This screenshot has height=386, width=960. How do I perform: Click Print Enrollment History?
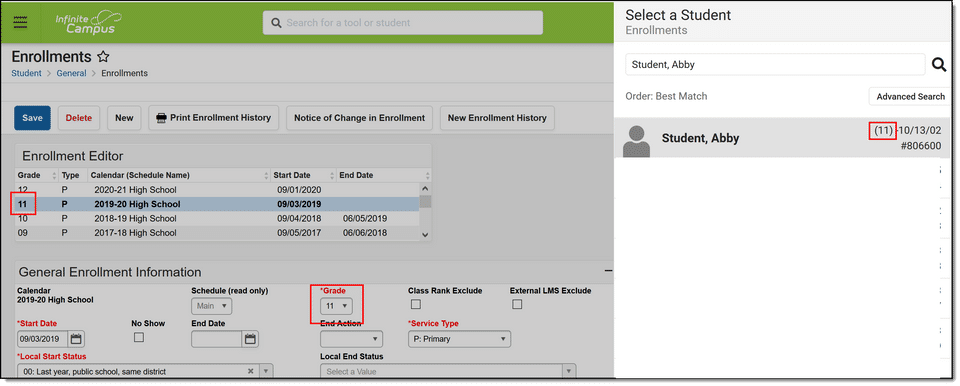point(214,118)
